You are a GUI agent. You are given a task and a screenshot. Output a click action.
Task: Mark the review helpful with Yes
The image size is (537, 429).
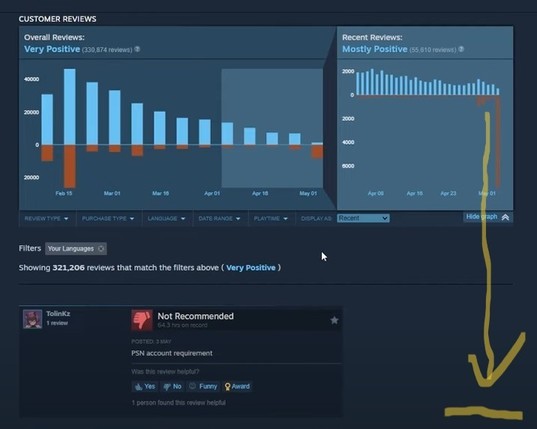click(145, 387)
